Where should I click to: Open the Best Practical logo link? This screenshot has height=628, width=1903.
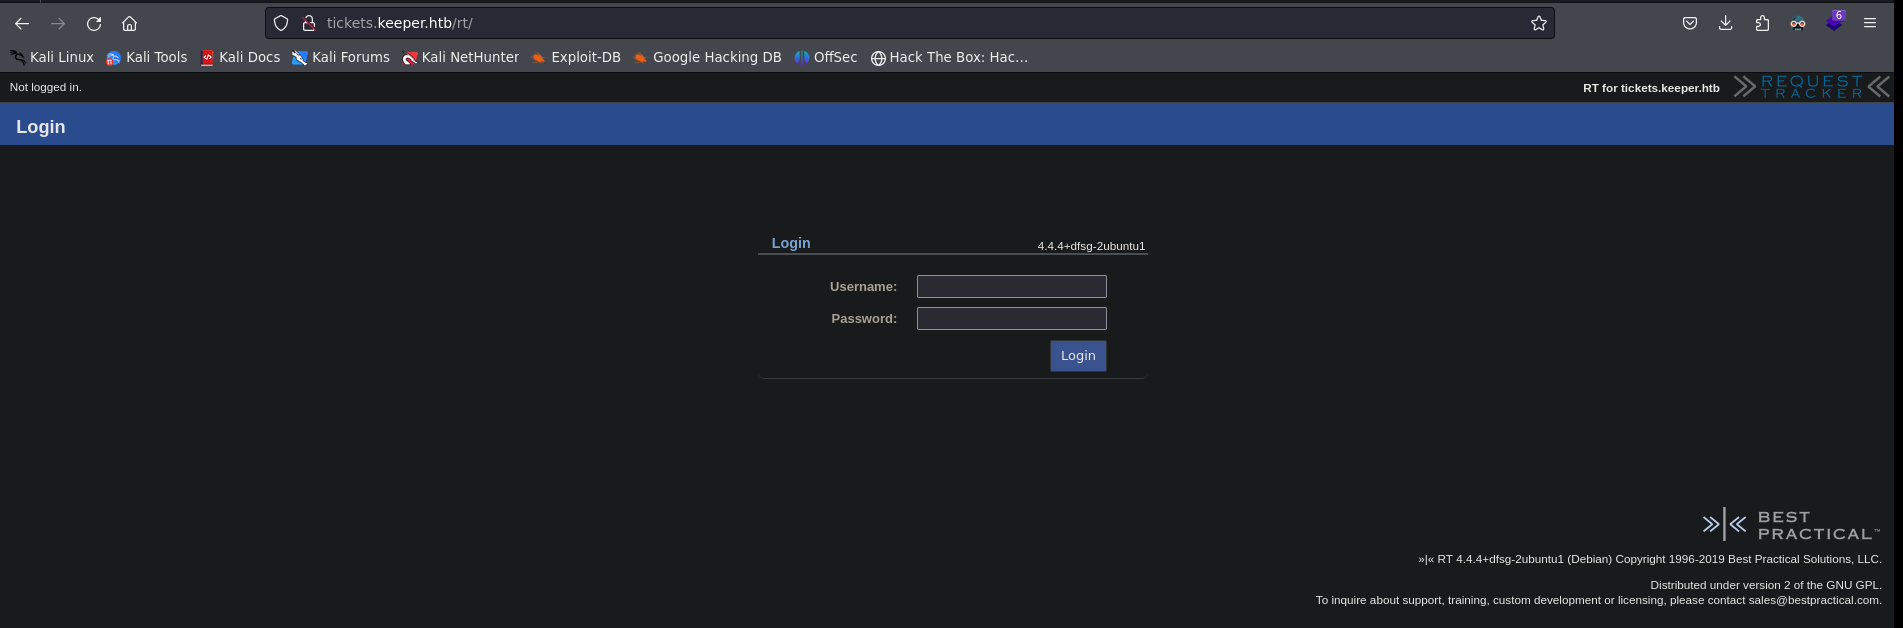(1790, 525)
